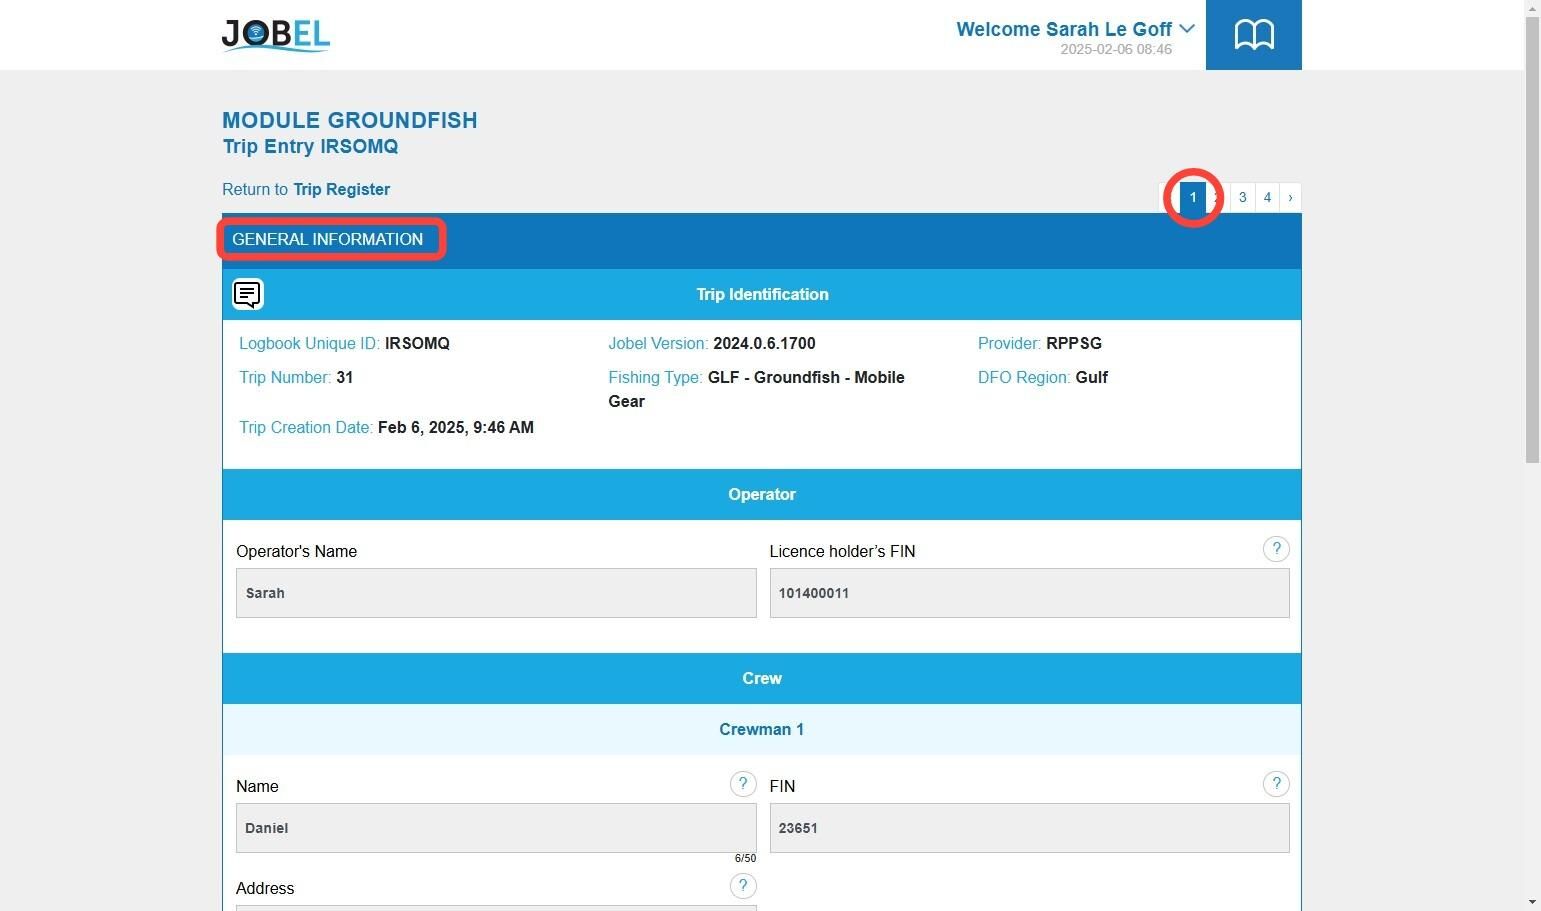Viewport: 1541px width, 911px height.
Task: Click the Operator's Name field
Action: pos(496,593)
